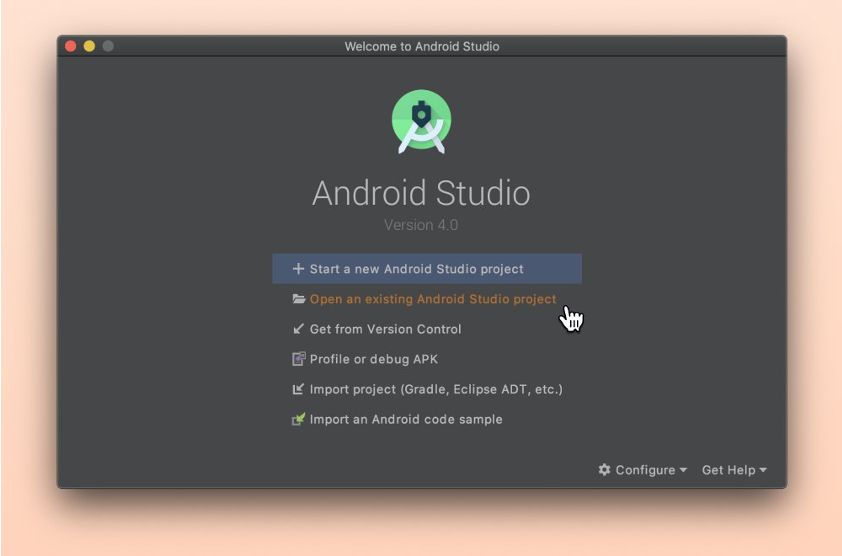Choose Profile or debug APK
Viewport: 842px width, 556px height.
tap(373, 359)
